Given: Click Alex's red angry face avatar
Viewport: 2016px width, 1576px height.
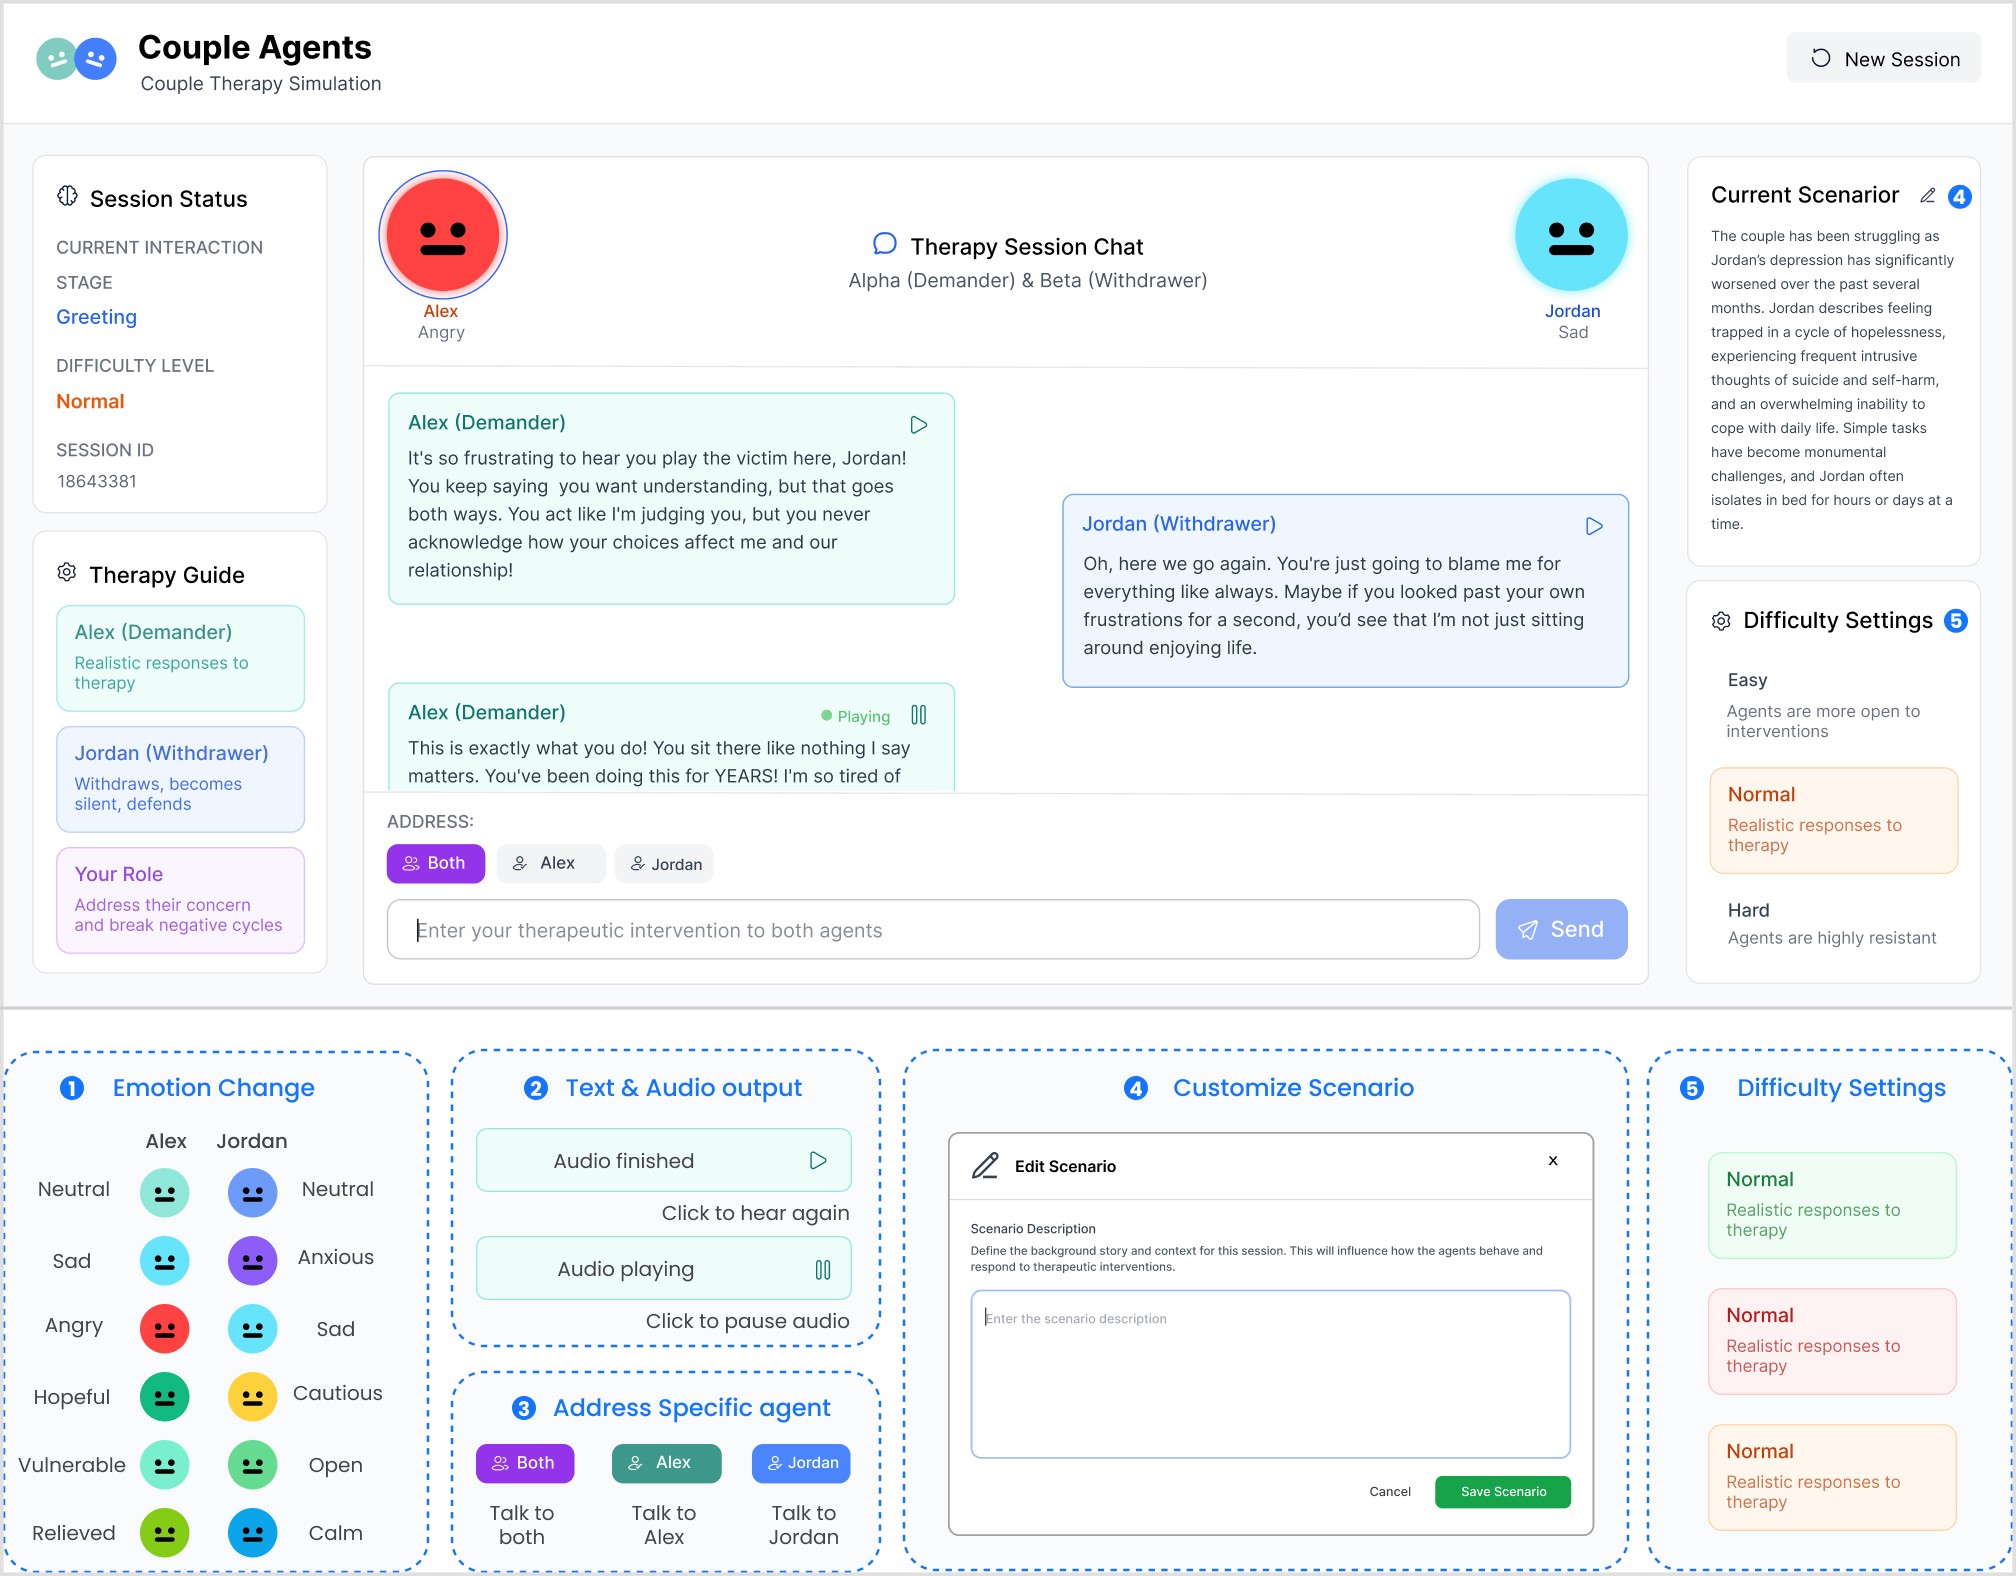Looking at the screenshot, I should [443, 235].
